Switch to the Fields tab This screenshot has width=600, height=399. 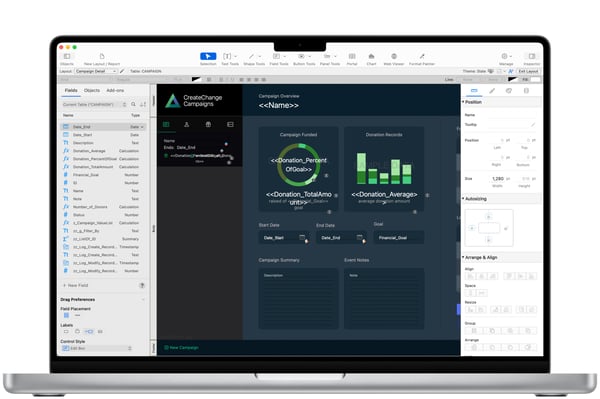(x=71, y=90)
